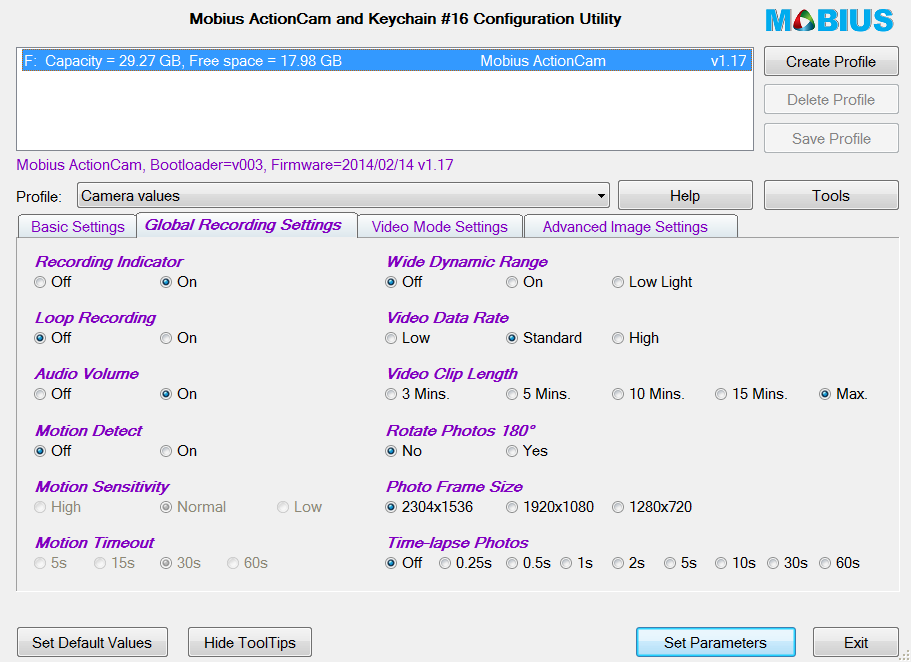Click the Time-lapse Photos heading
This screenshot has width=911, height=662.
[x=458, y=543]
